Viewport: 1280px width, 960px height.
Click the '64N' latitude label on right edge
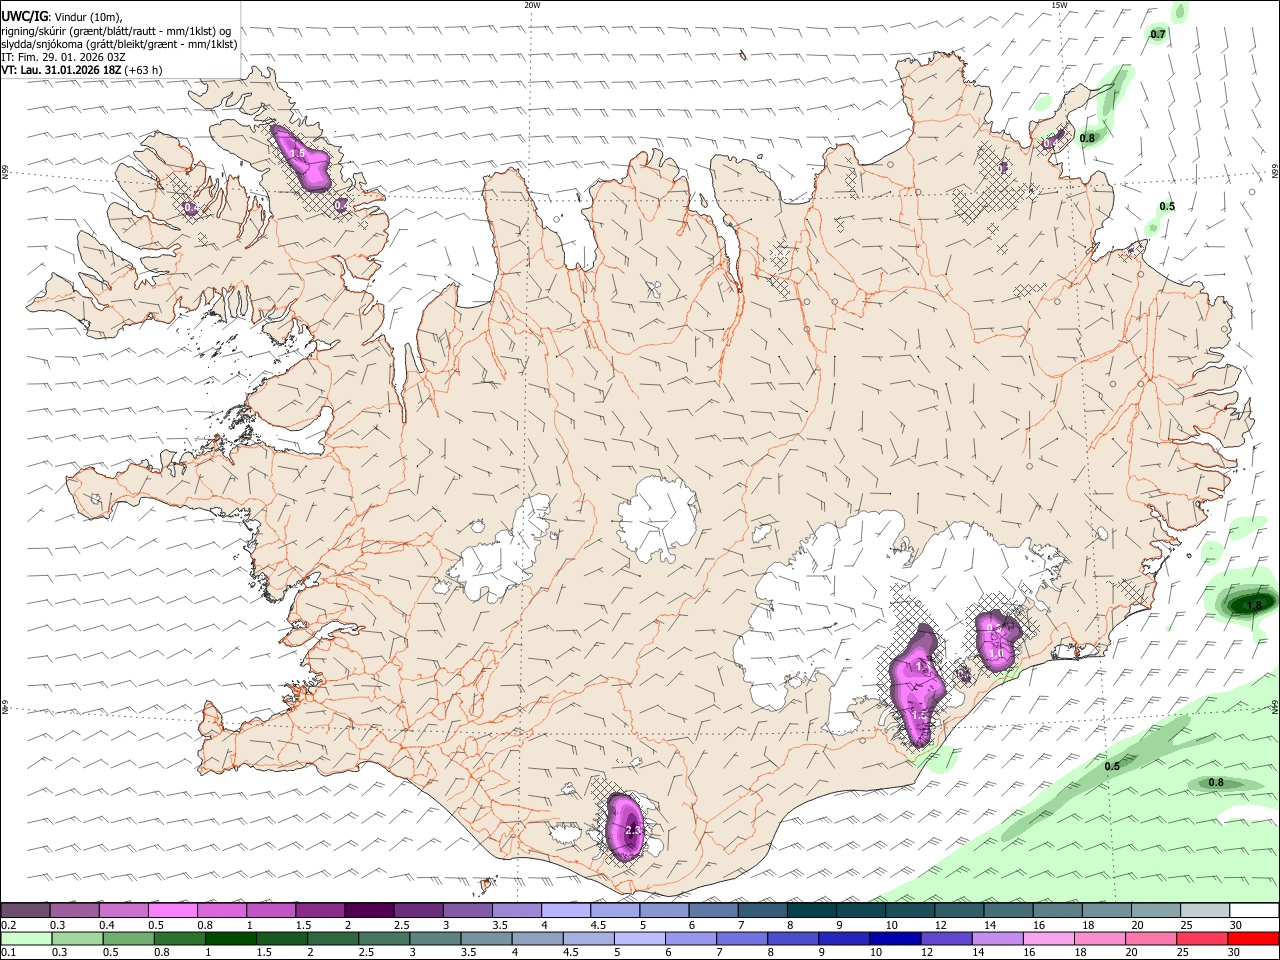tap(1275, 707)
